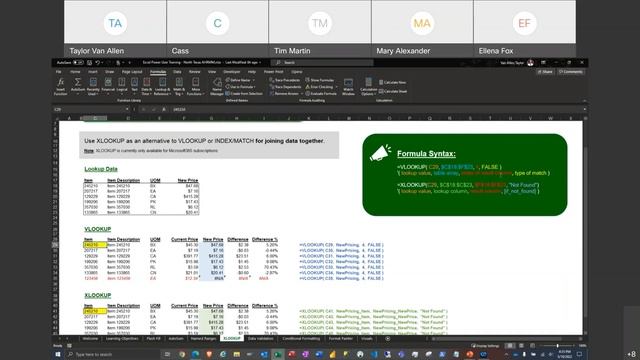Click the Evaluate Formula command
Viewport: 640px width, 360px height.
(321, 93)
